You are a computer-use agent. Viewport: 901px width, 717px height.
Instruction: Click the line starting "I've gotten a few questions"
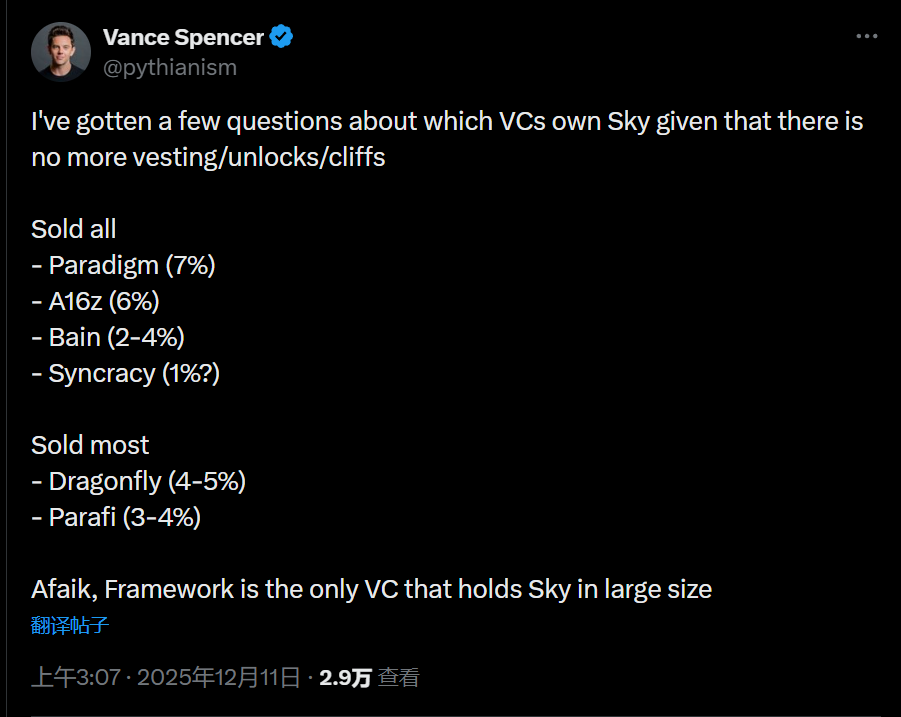point(447,122)
